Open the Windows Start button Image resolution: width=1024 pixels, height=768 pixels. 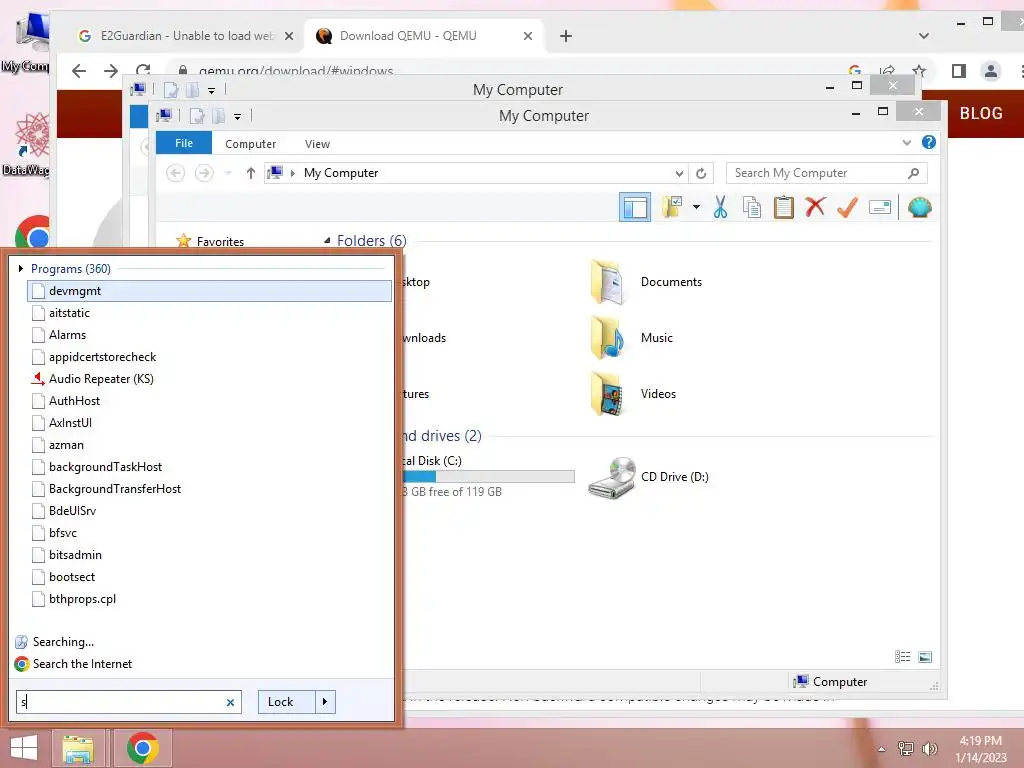pyautogui.click(x=24, y=748)
